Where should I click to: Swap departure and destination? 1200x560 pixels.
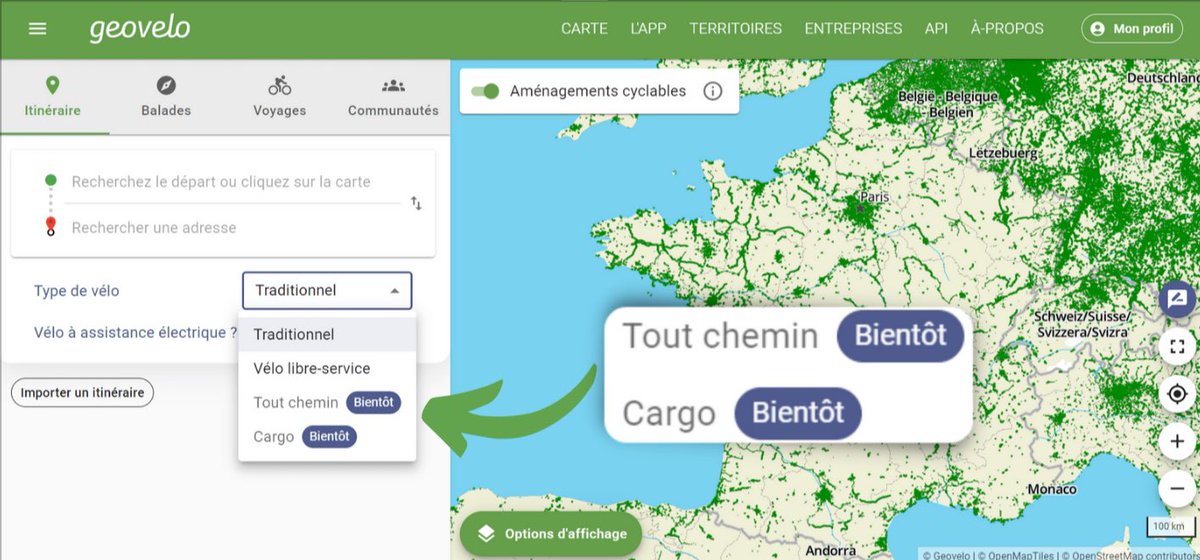click(416, 204)
